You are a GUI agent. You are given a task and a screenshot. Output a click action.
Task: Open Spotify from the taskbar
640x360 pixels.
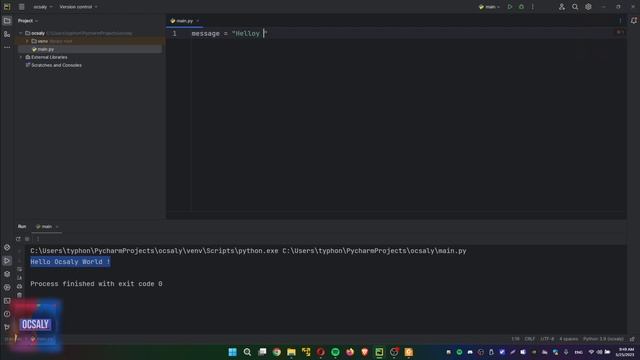coord(335,352)
